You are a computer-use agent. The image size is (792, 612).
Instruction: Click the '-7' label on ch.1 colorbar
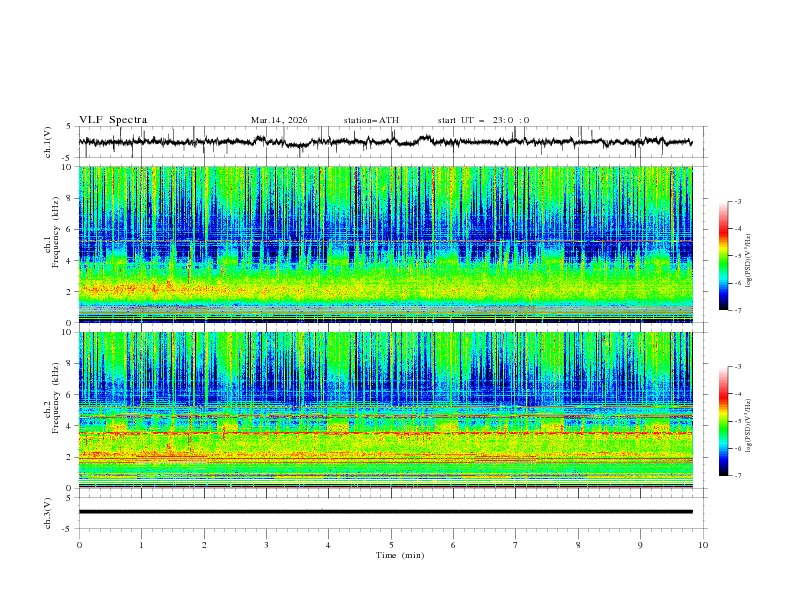click(x=737, y=310)
